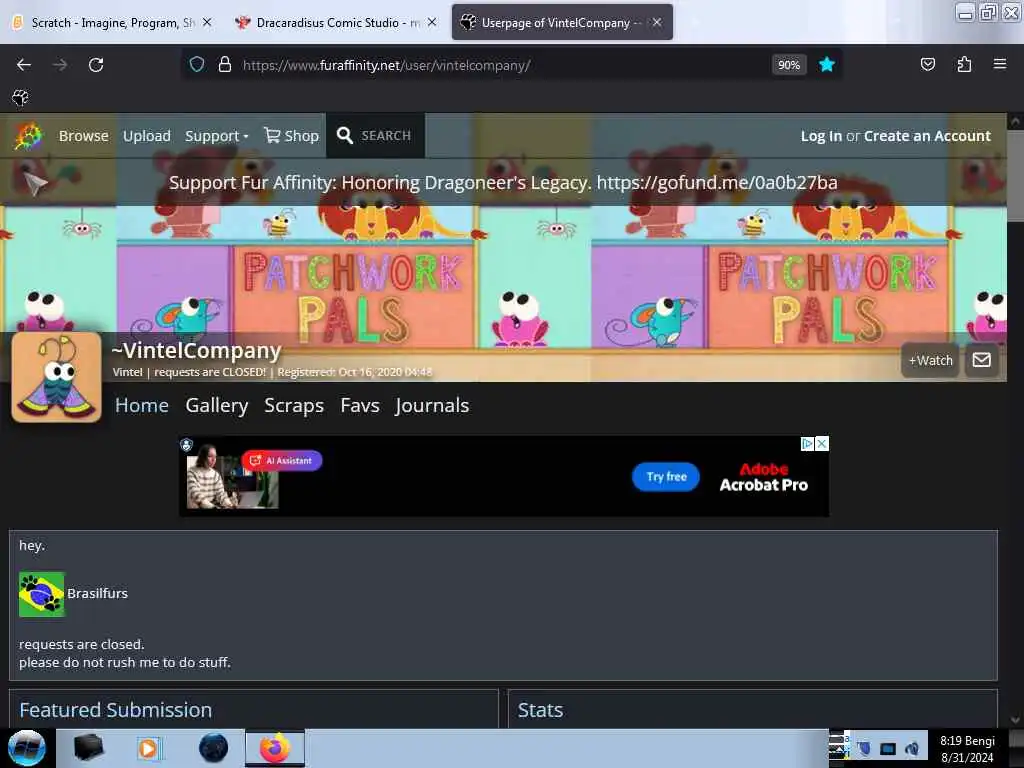
Task: Open the Scraps tab
Action: [294, 406]
